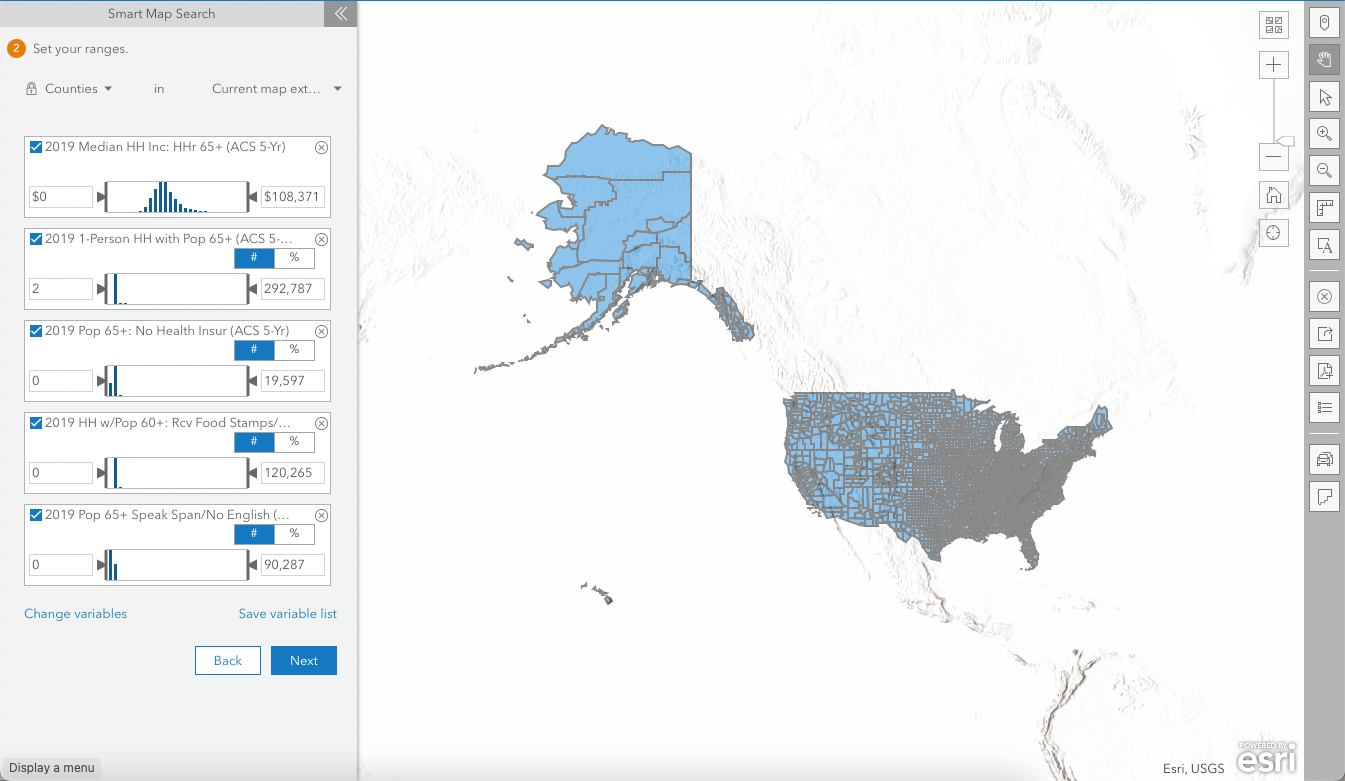Open the text annotation tool
The width and height of the screenshot is (1345, 781).
1324,245
